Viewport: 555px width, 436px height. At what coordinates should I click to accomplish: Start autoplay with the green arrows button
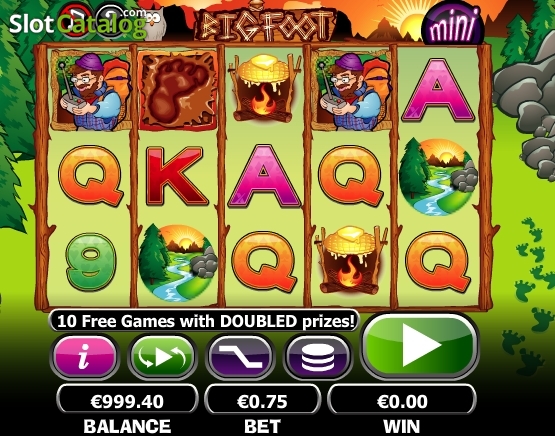[162, 357]
